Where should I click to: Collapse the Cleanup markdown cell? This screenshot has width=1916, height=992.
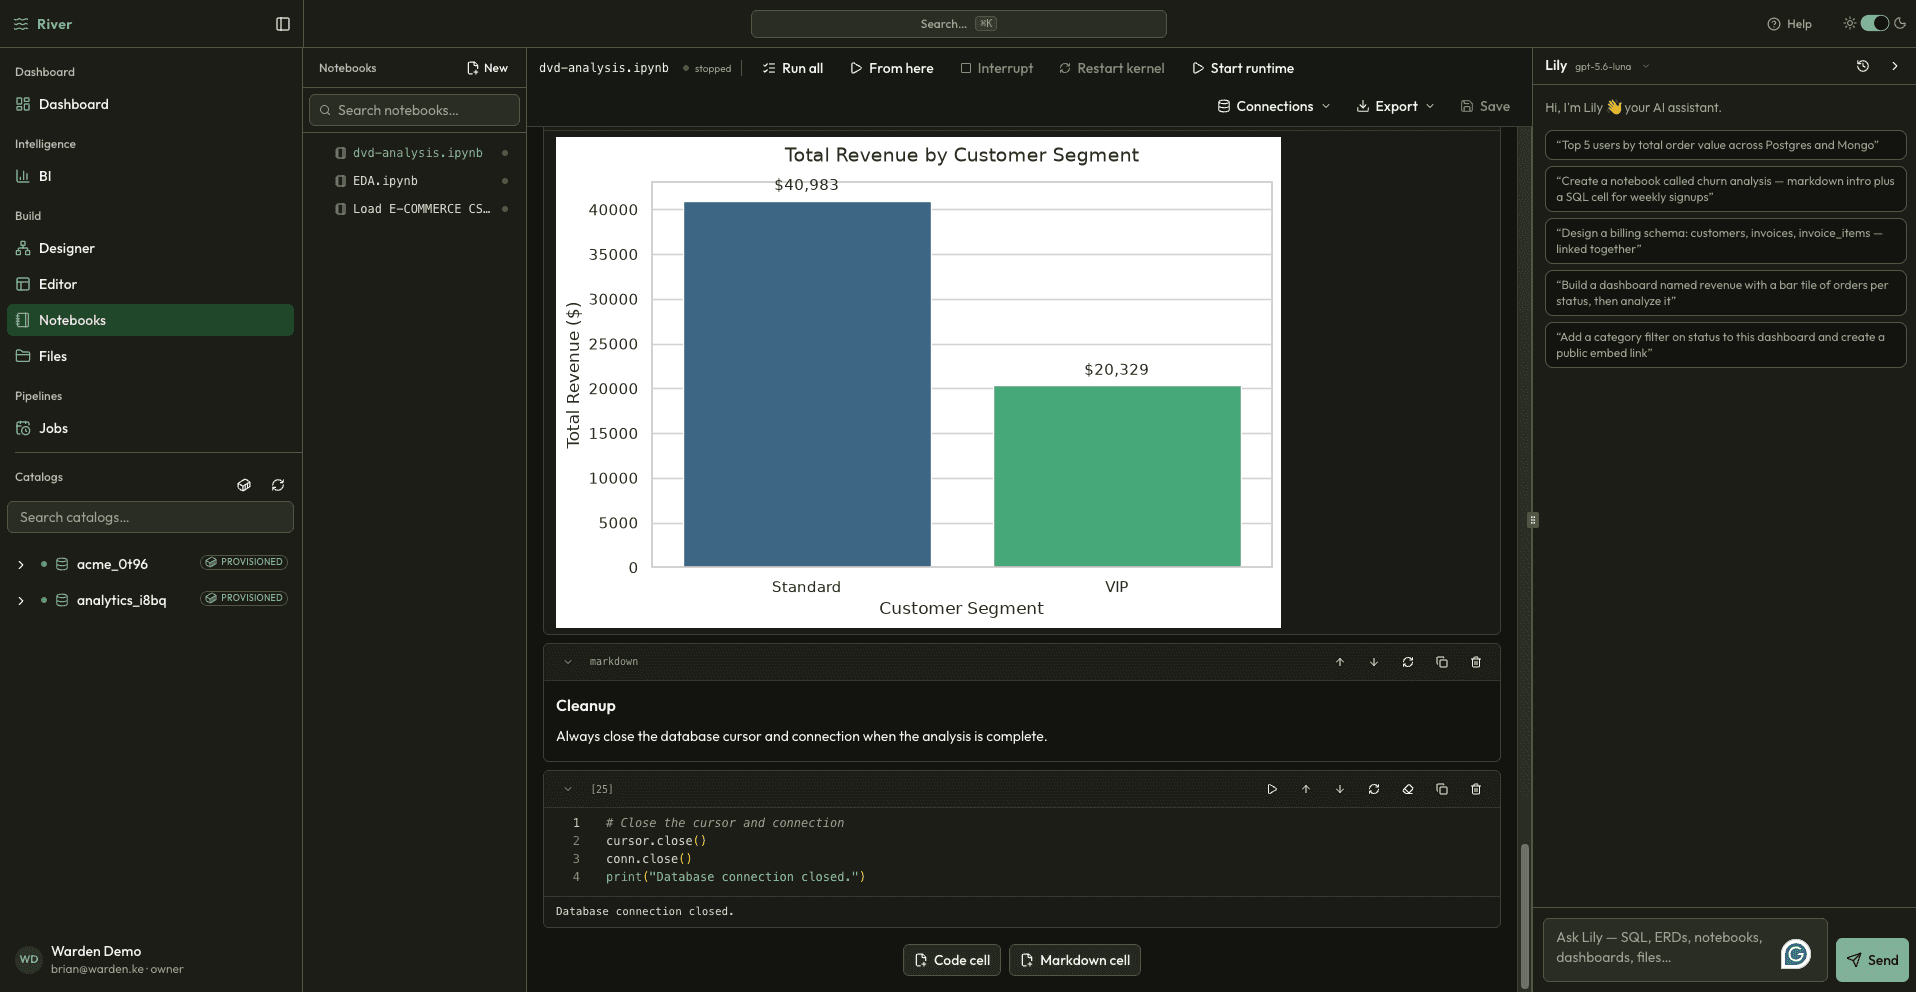click(x=568, y=662)
